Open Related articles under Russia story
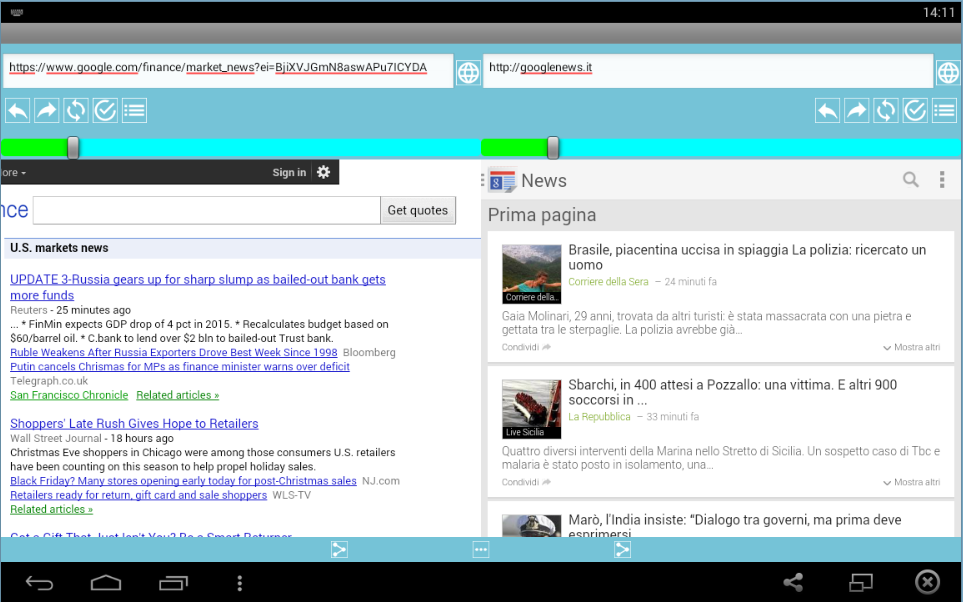 [177, 395]
